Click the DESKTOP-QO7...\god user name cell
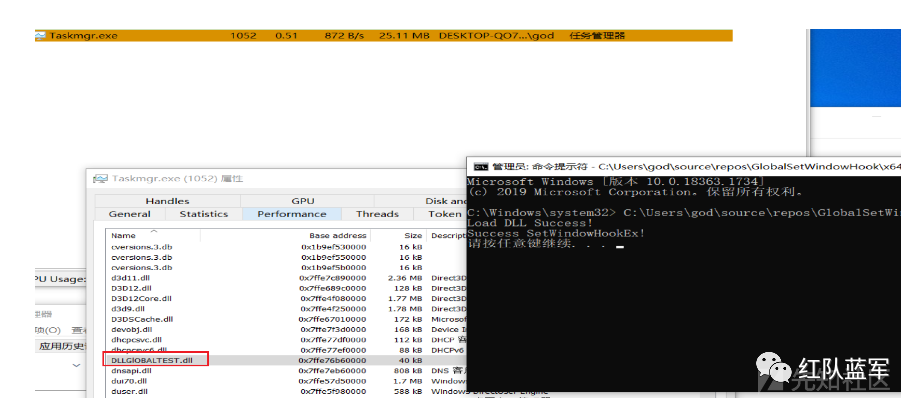Viewport: 920px width, 410px height. pyautogui.click(x=496, y=36)
